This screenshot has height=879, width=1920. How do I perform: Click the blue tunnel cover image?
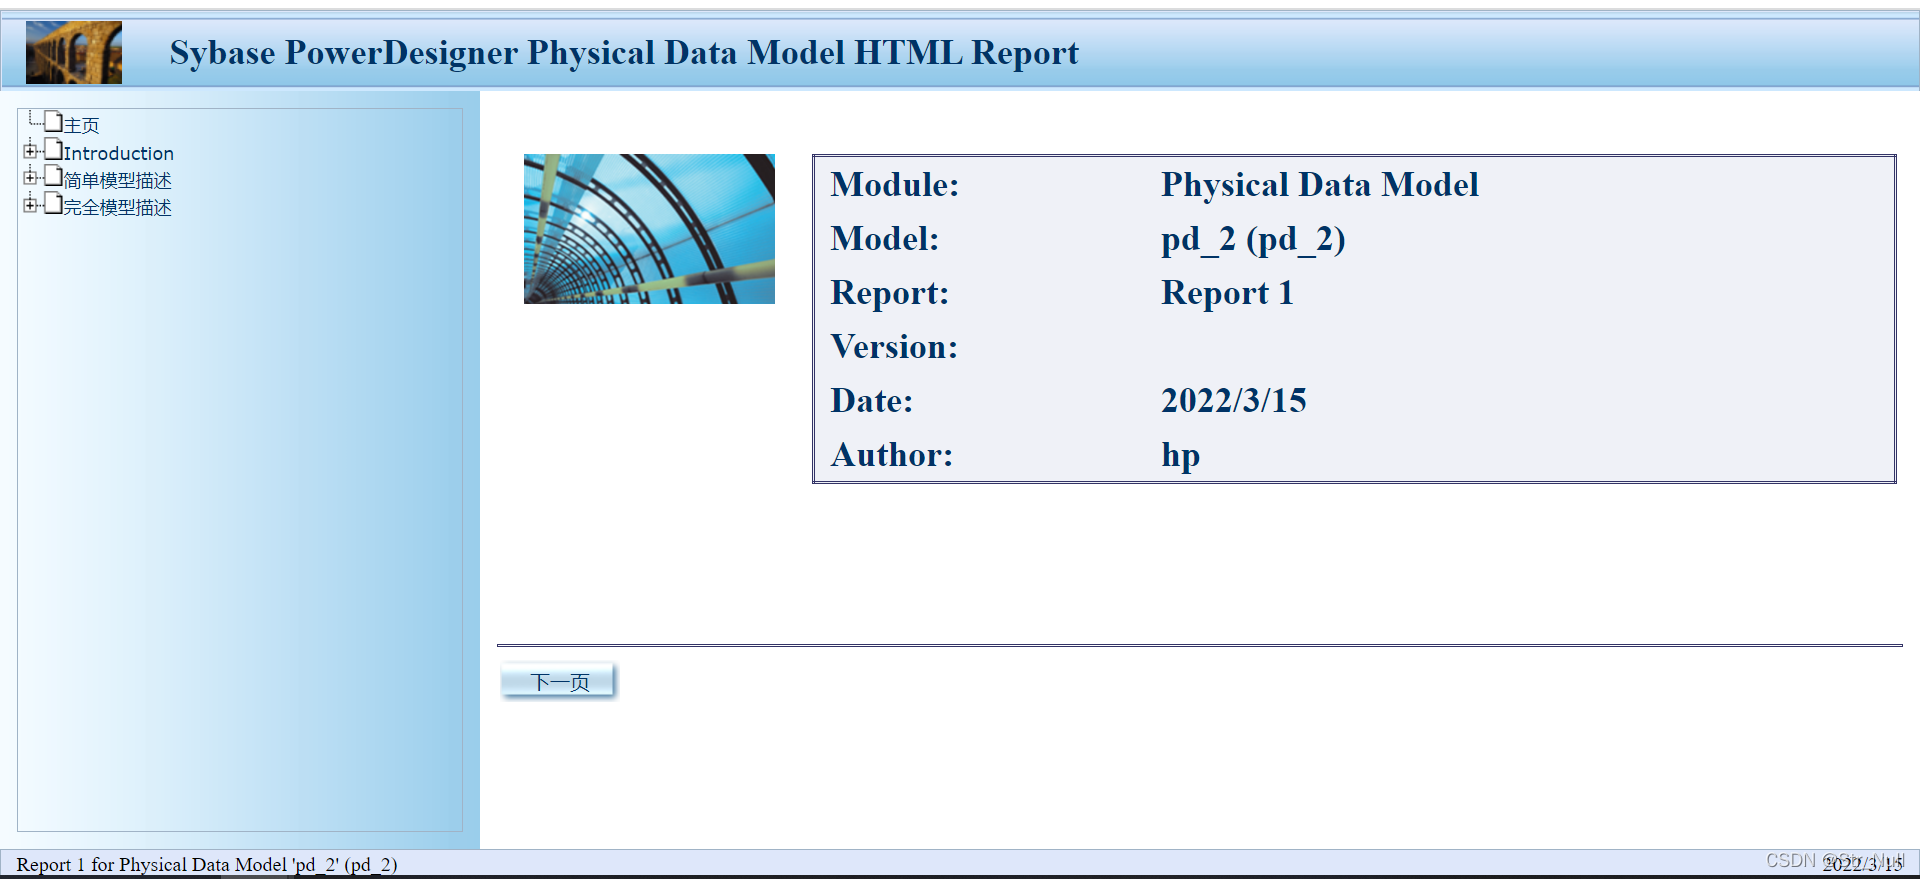click(649, 229)
